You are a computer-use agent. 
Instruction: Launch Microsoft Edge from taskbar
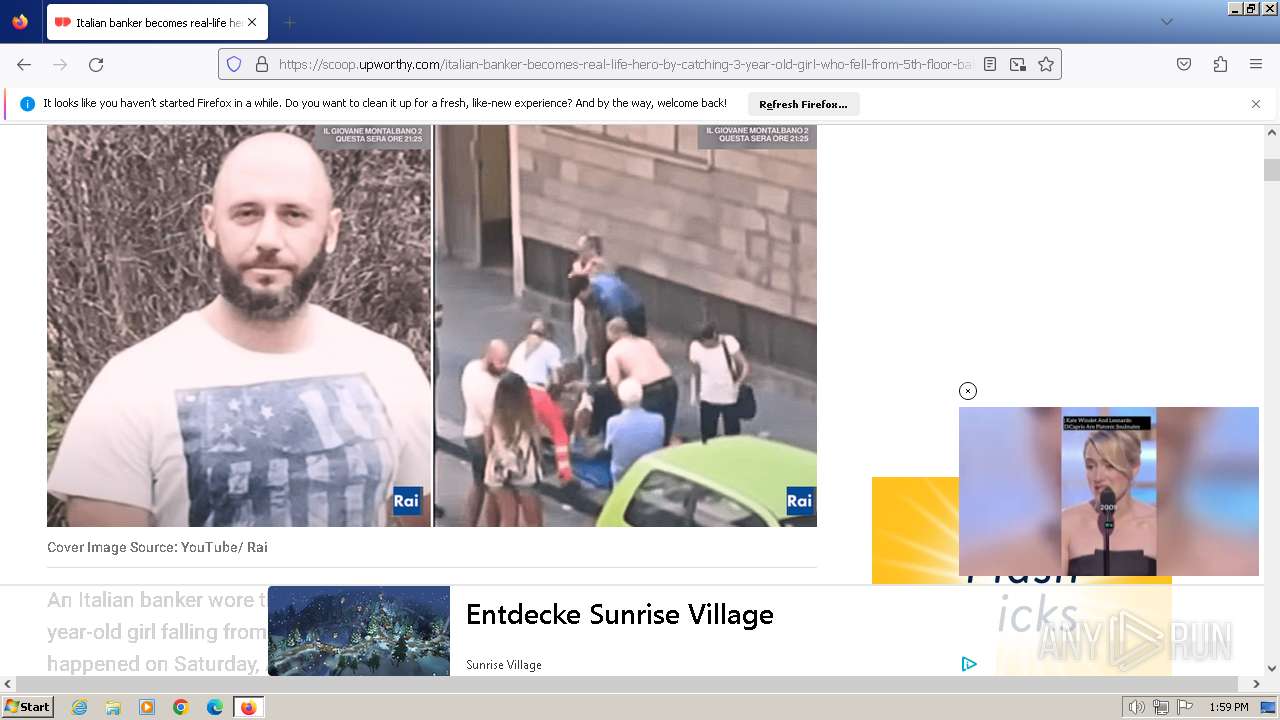click(215, 707)
